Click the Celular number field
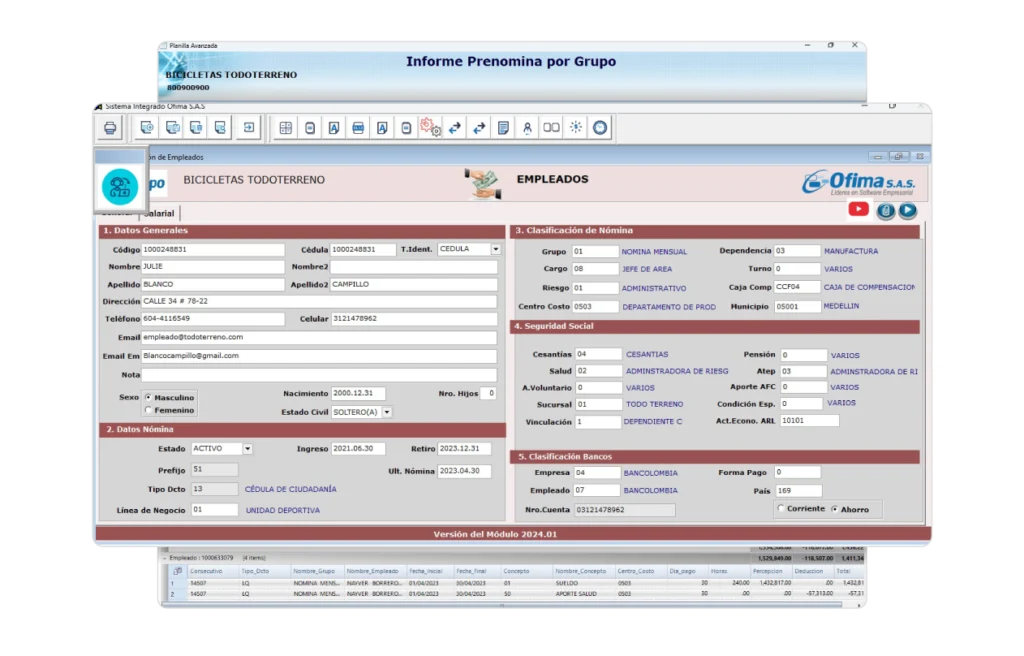Viewport: 1024px width, 656px height. click(x=414, y=319)
